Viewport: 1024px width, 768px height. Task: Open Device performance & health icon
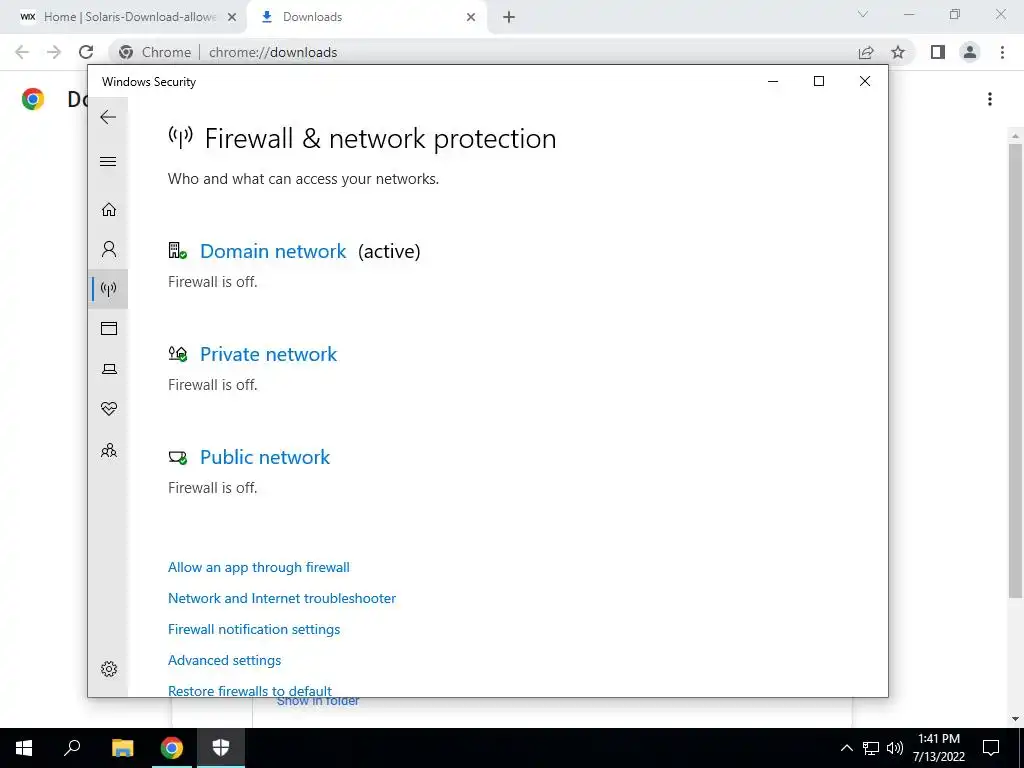click(x=109, y=409)
